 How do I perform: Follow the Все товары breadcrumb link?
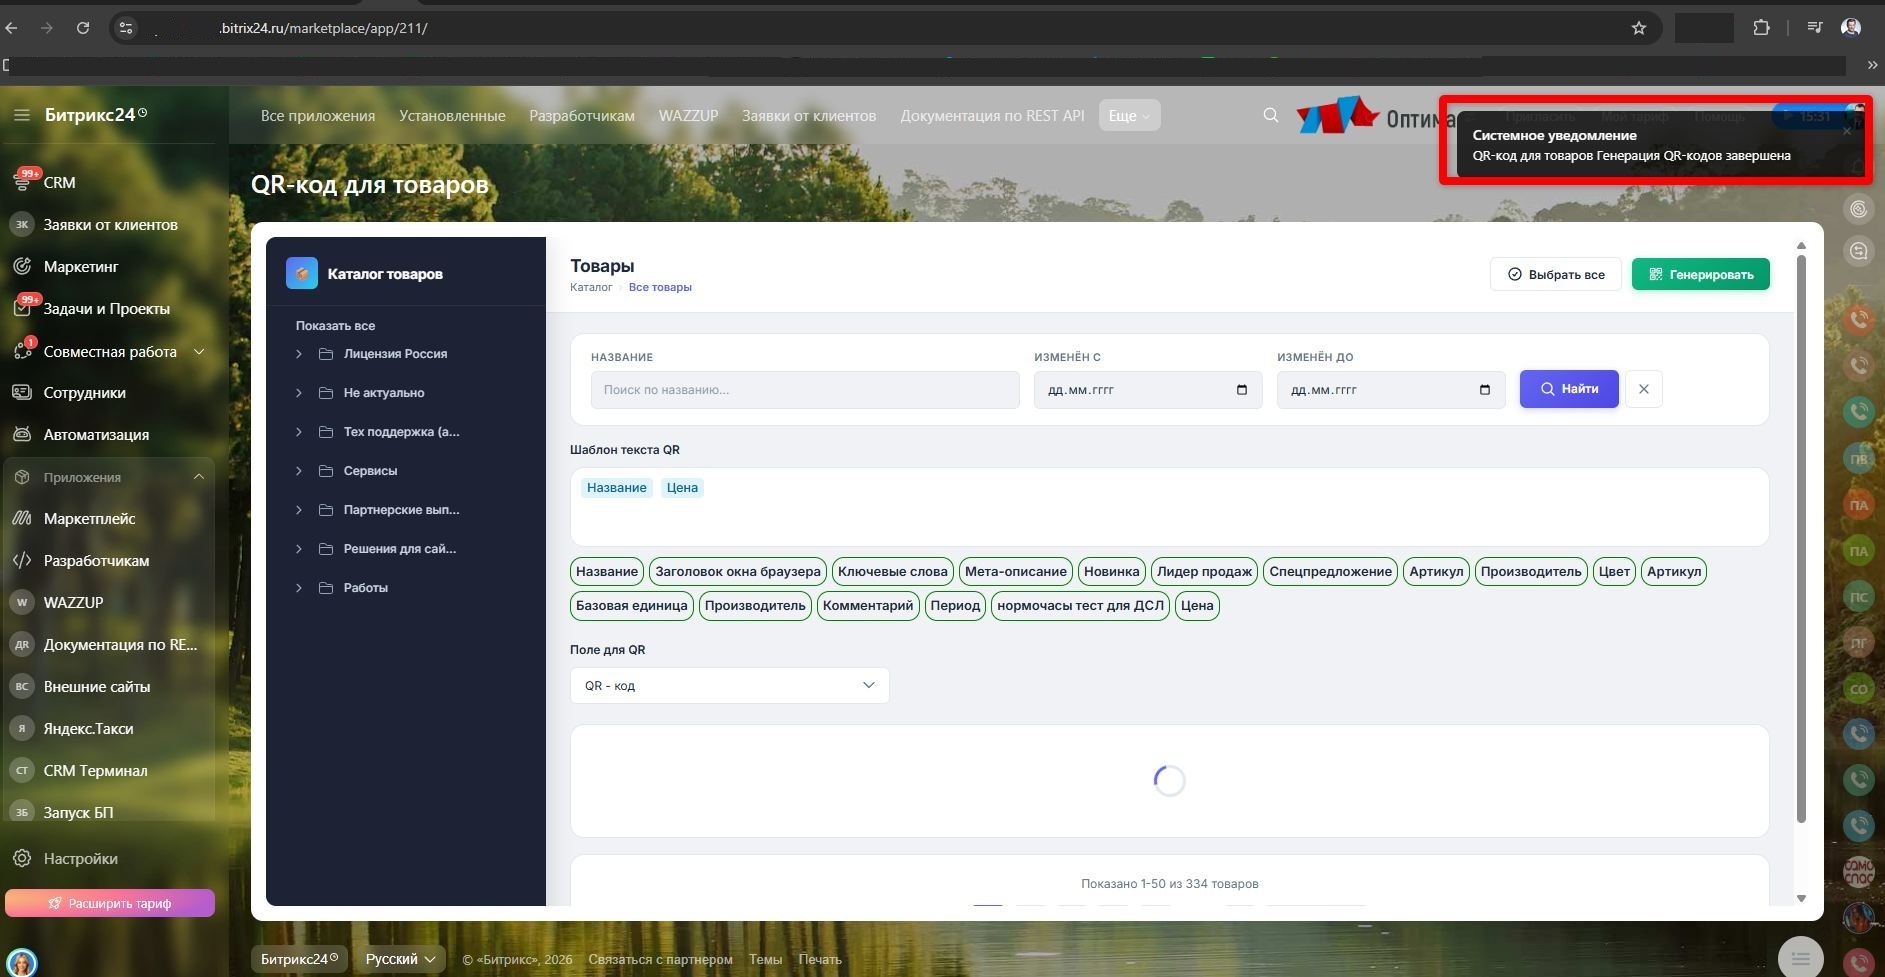tap(660, 287)
